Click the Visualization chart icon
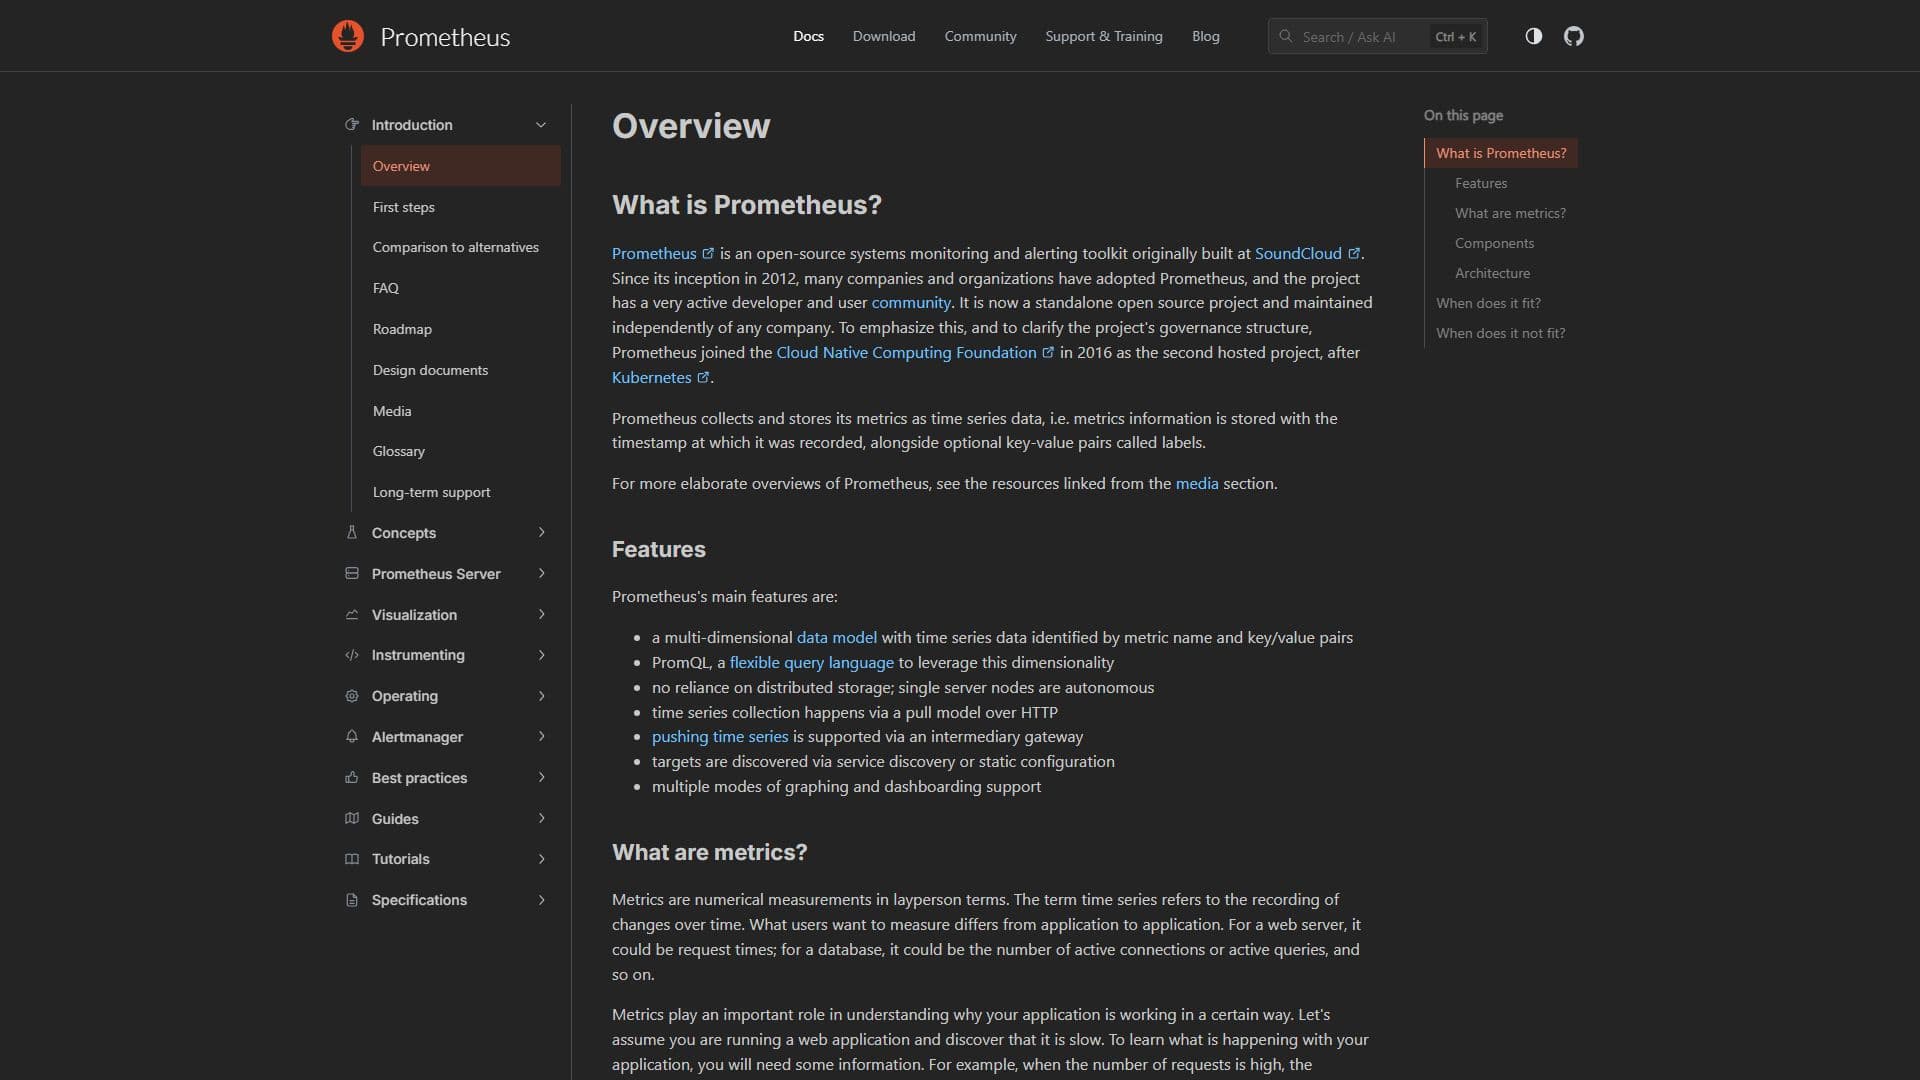The image size is (1920, 1080). [352, 615]
